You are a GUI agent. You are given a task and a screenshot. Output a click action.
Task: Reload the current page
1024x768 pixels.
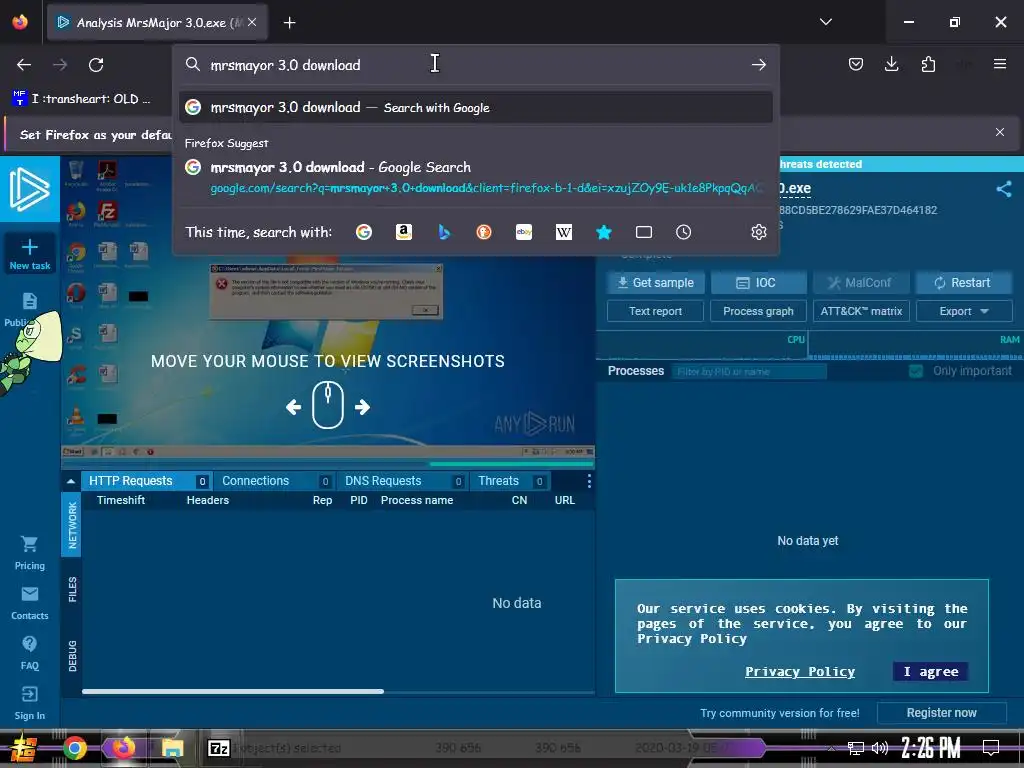[96, 65]
